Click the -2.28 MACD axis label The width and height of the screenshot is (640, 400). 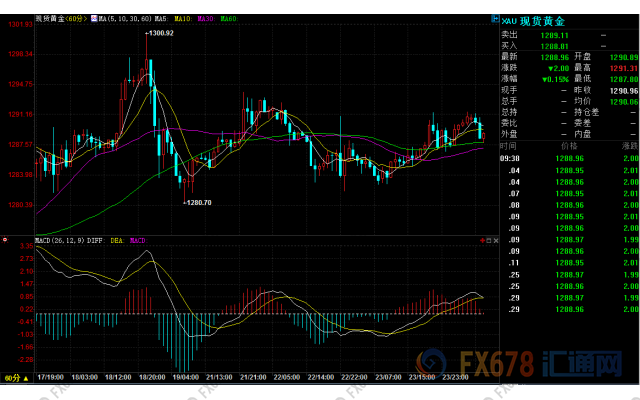pos(24,360)
